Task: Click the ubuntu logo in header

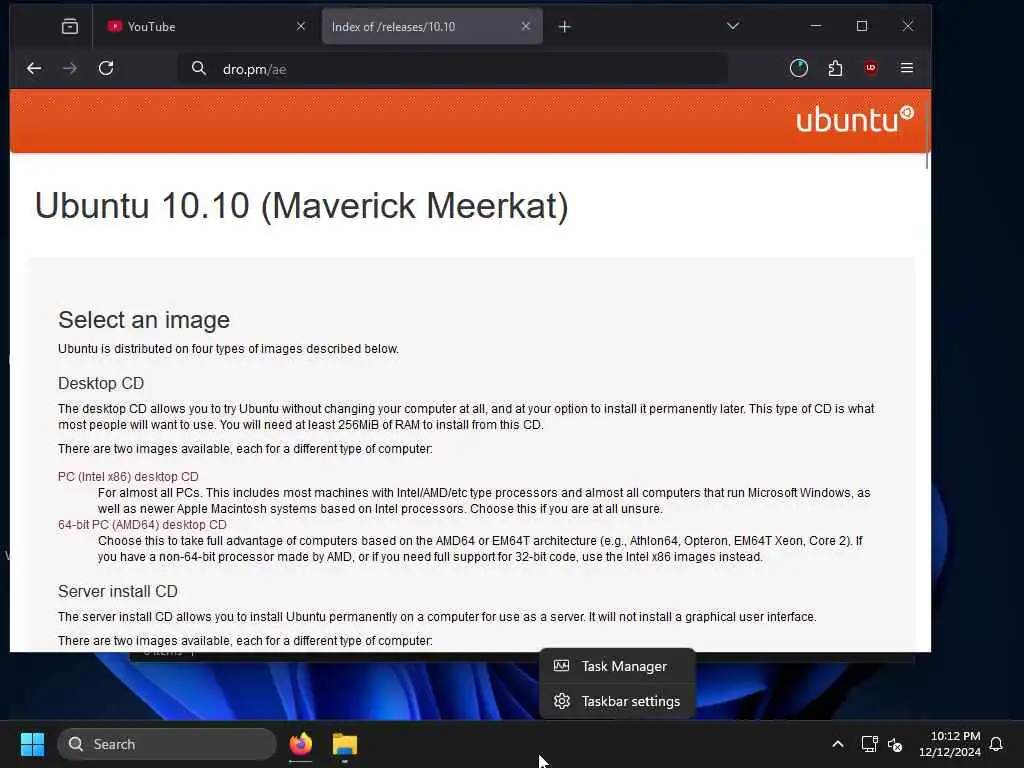Action: (855, 120)
